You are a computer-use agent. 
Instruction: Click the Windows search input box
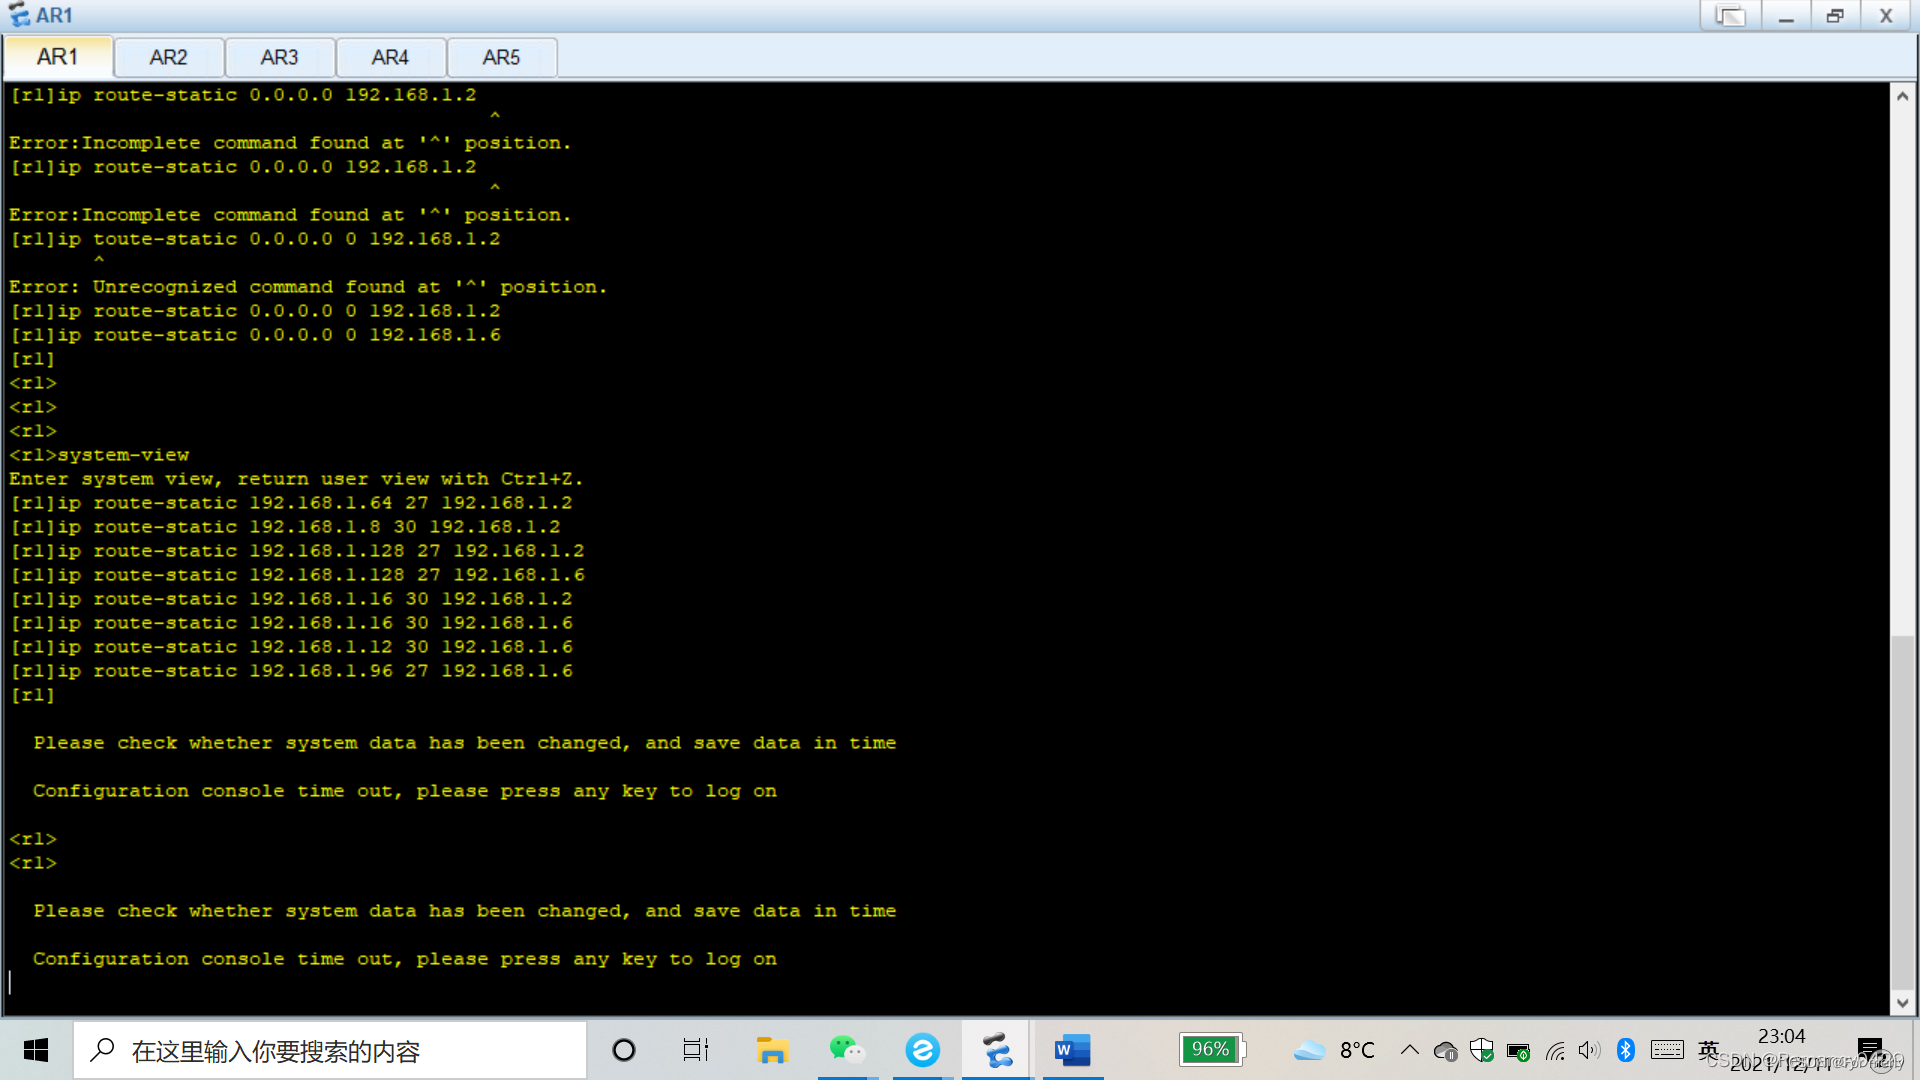coord(330,1050)
